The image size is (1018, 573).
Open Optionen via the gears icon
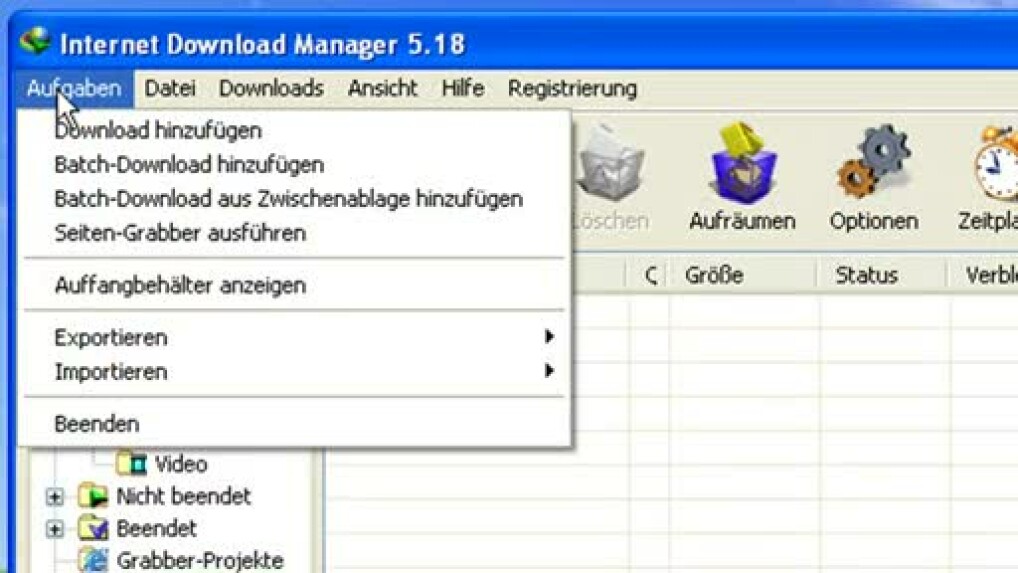872,165
